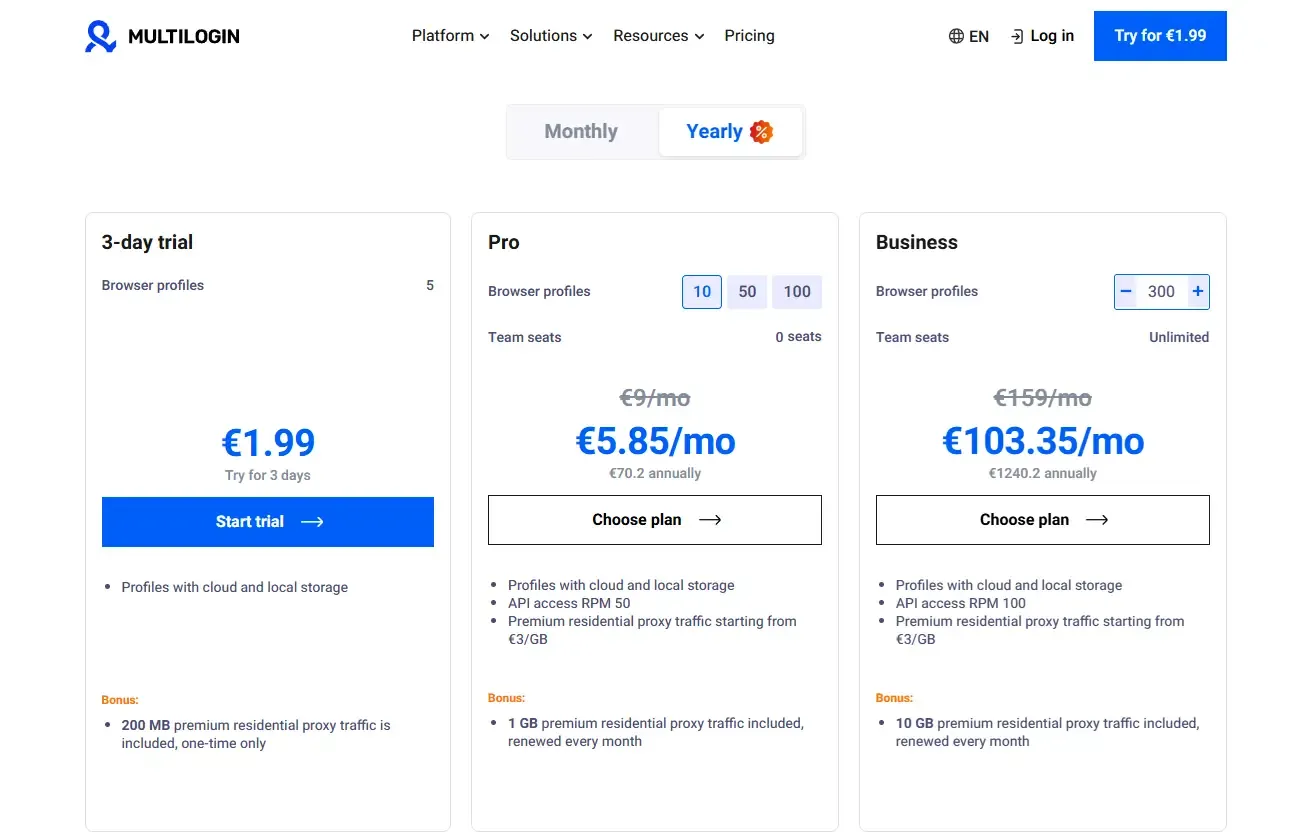The height and width of the screenshot is (840, 1299).
Task: Select 100 browser profiles for Pro
Action: click(797, 291)
